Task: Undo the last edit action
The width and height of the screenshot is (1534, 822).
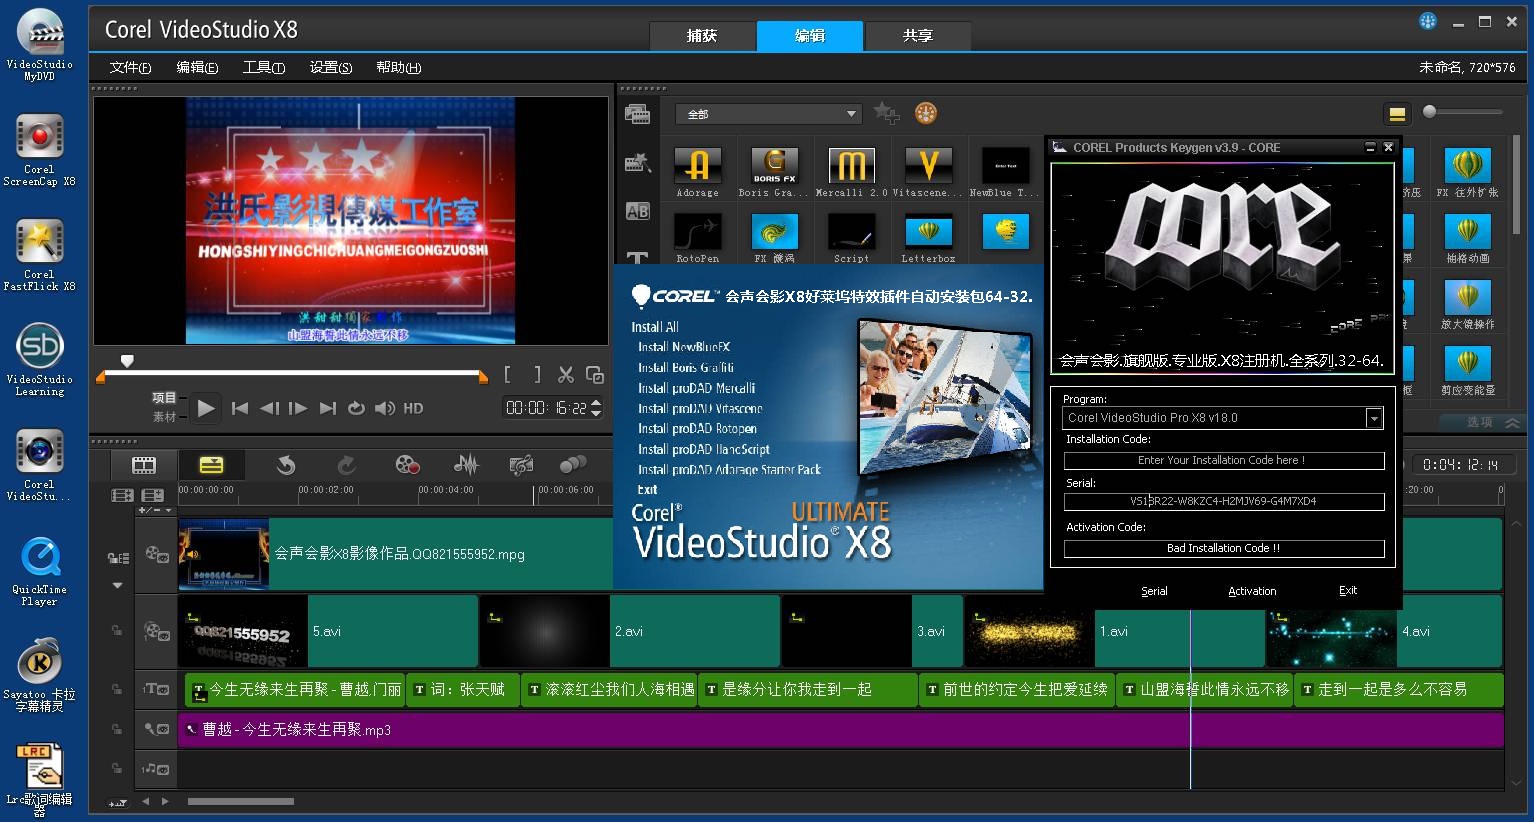Action: click(x=286, y=465)
